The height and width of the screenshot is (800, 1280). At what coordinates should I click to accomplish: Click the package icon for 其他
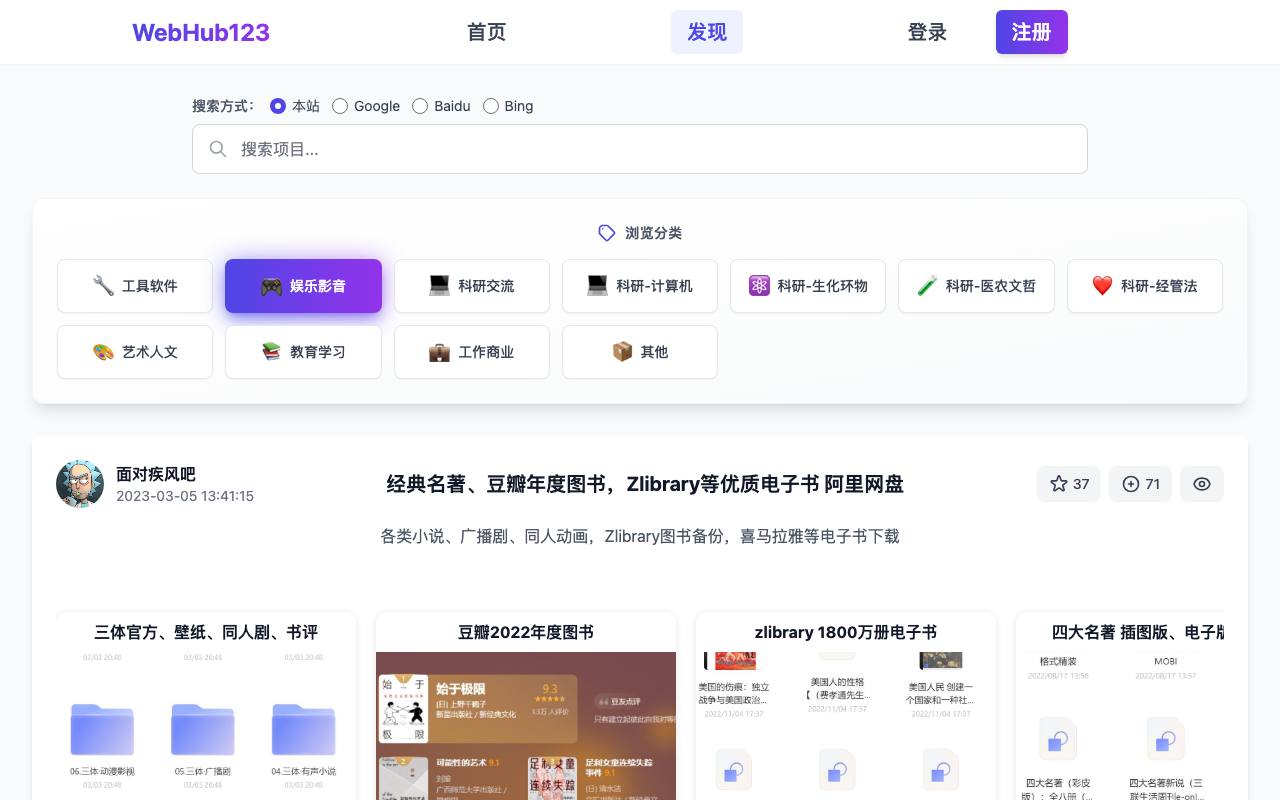622,352
